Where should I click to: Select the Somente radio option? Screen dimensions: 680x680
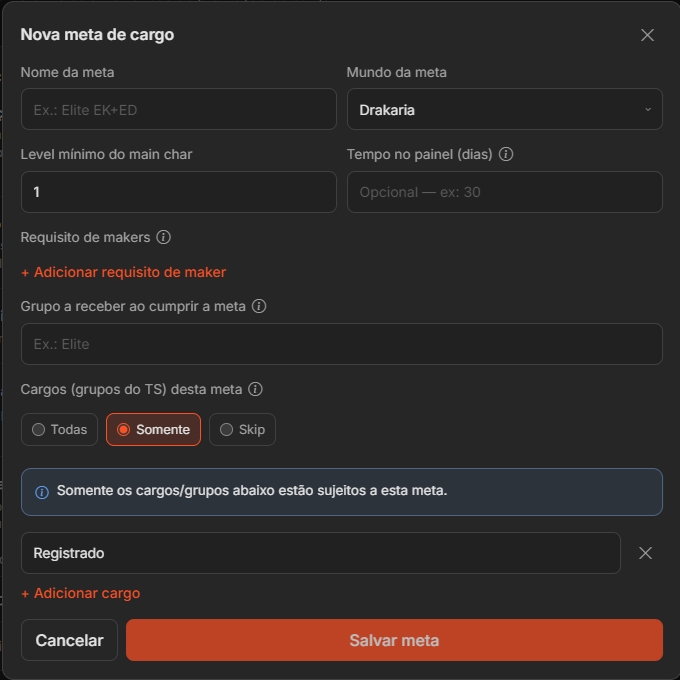(154, 429)
